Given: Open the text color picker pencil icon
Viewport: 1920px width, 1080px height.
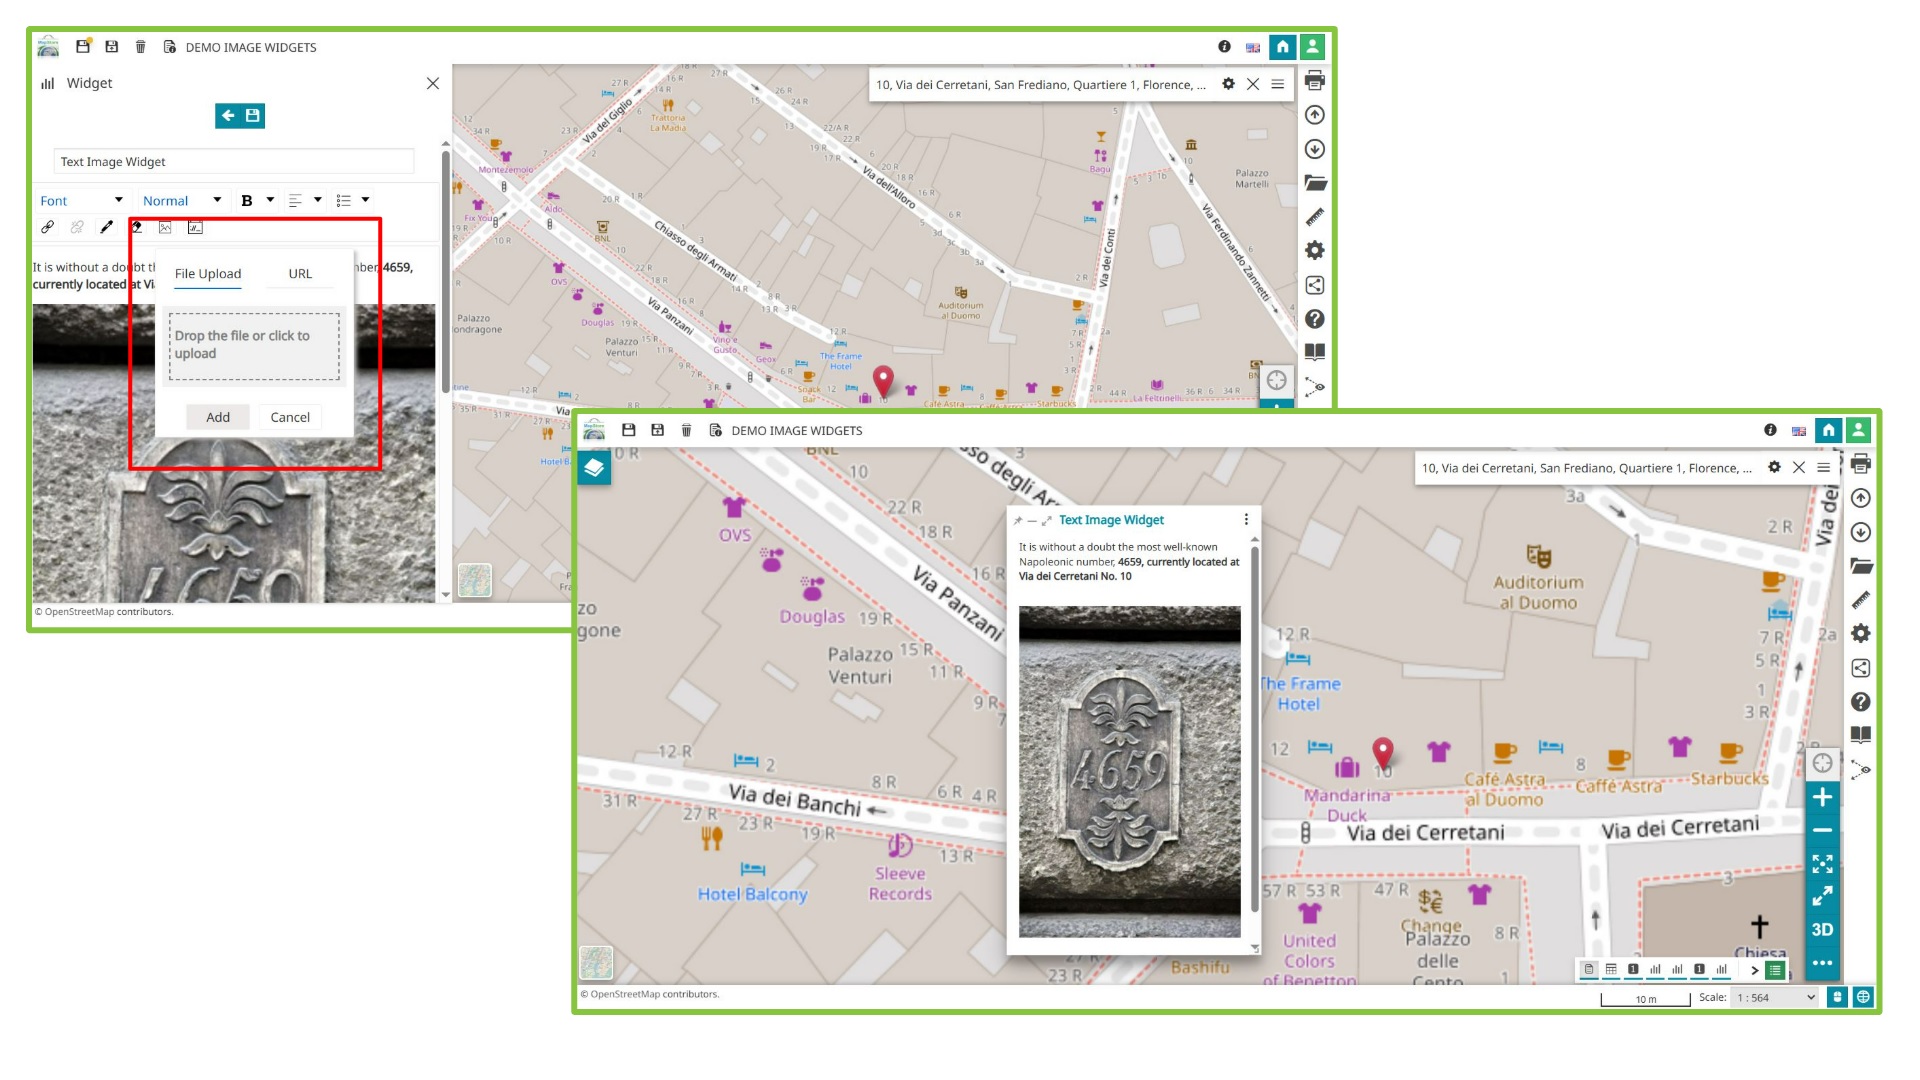Looking at the screenshot, I should pyautogui.click(x=106, y=227).
